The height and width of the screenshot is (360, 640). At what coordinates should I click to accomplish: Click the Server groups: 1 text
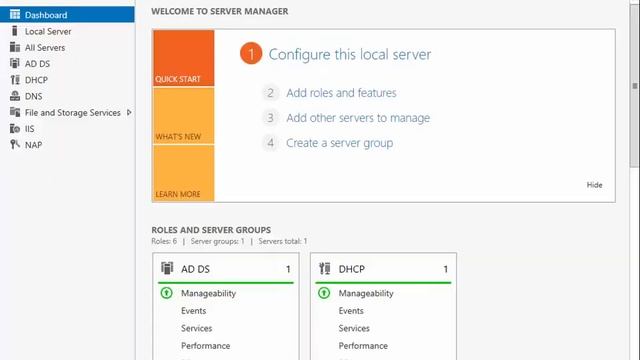(218, 241)
